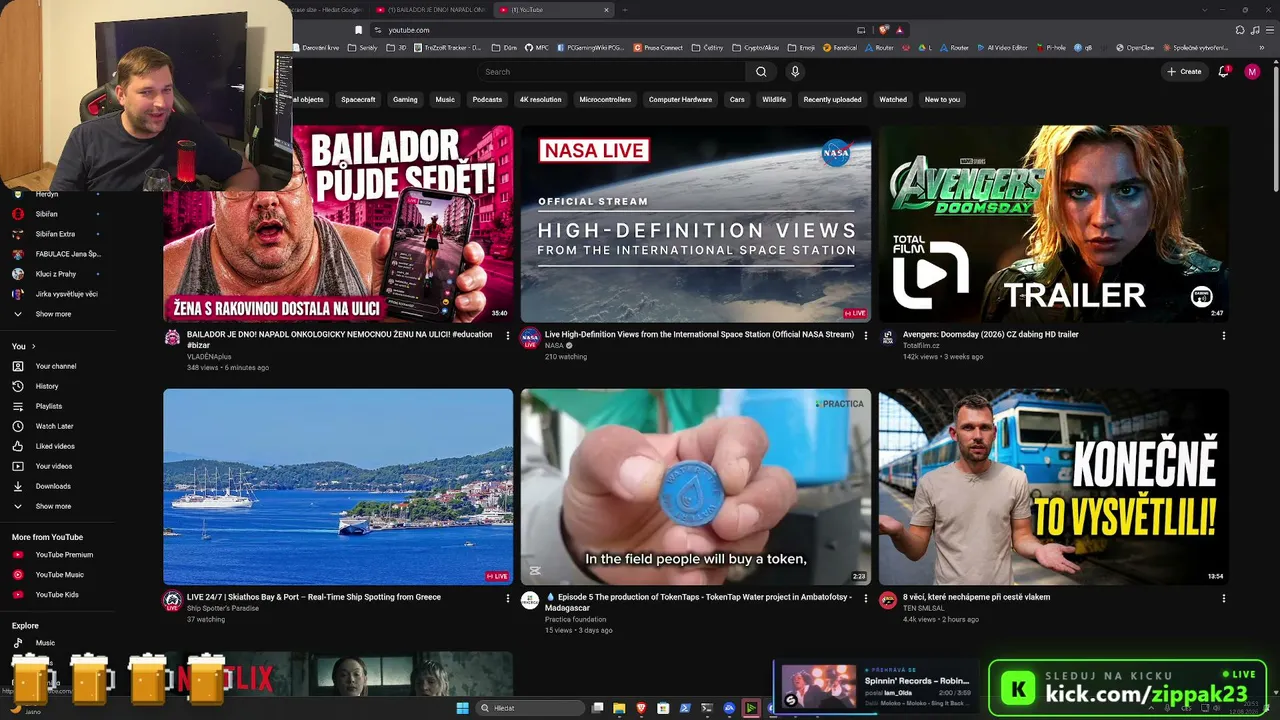1280x720 pixels.
Task: Expand Show more under subscriptions
Action: [53, 314]
